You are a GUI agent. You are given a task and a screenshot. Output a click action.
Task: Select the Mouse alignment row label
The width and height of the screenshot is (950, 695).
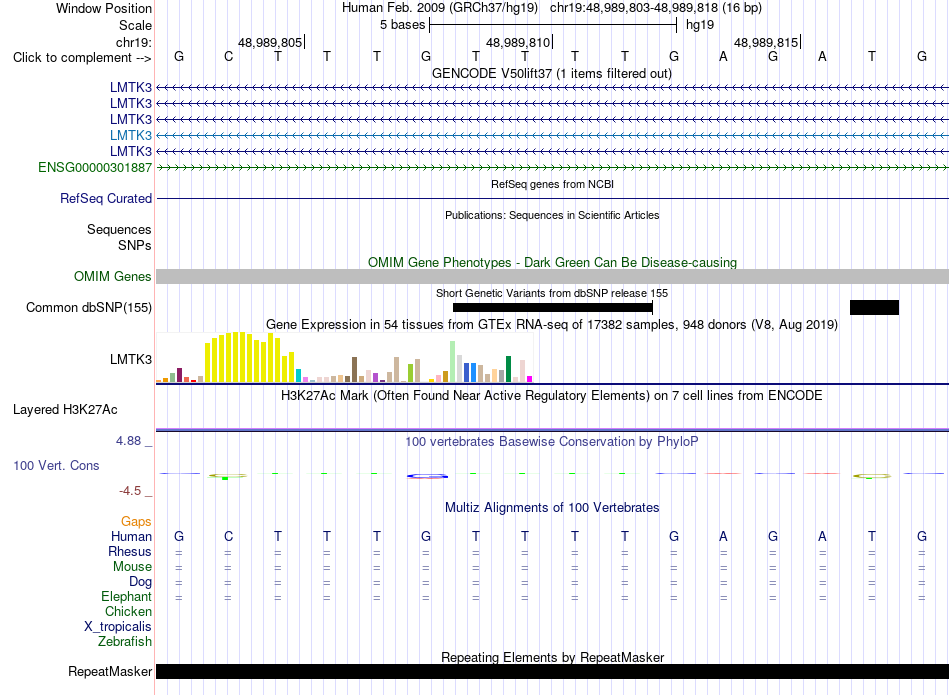click(132, 567)
